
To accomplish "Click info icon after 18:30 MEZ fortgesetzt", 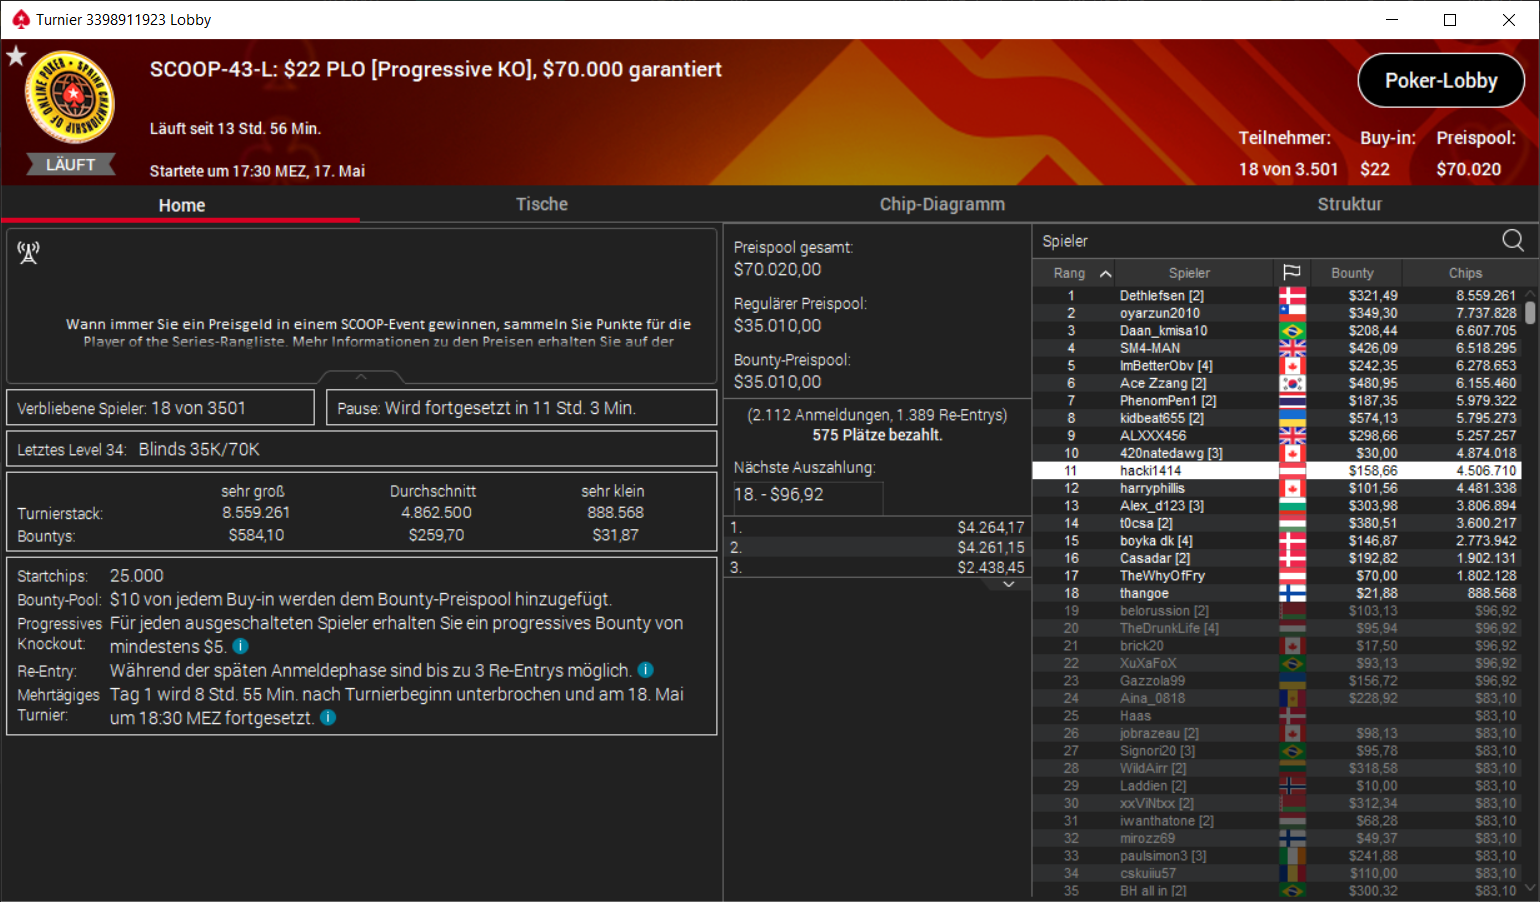I will 328,718.
